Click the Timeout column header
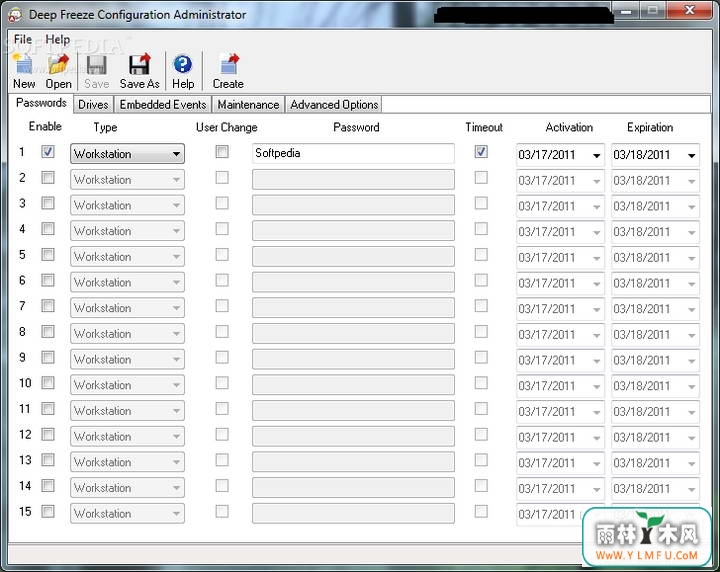The height and width of the screenshot is (572, 720). click(x=484, y=127)
